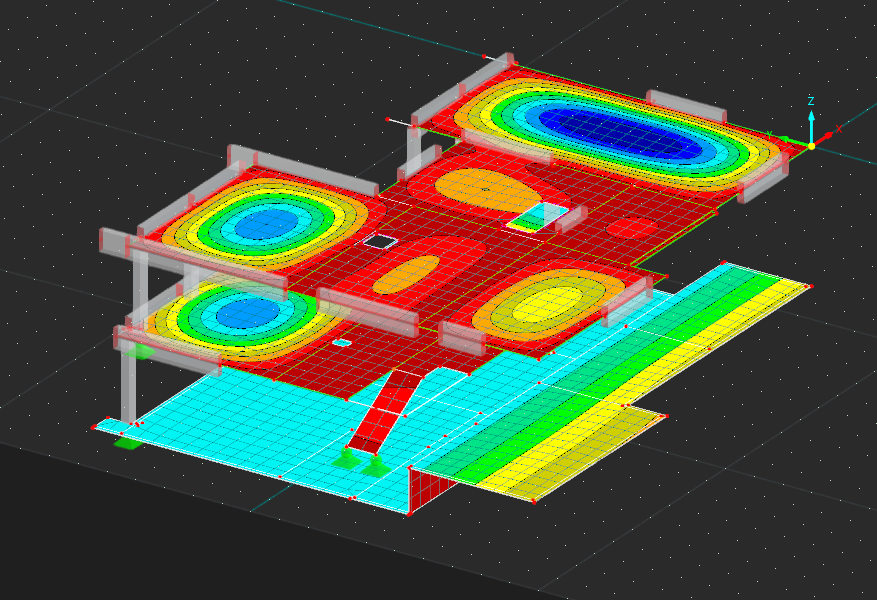
Task: Click the green support under the tall left column
Action: click(137, 351)
